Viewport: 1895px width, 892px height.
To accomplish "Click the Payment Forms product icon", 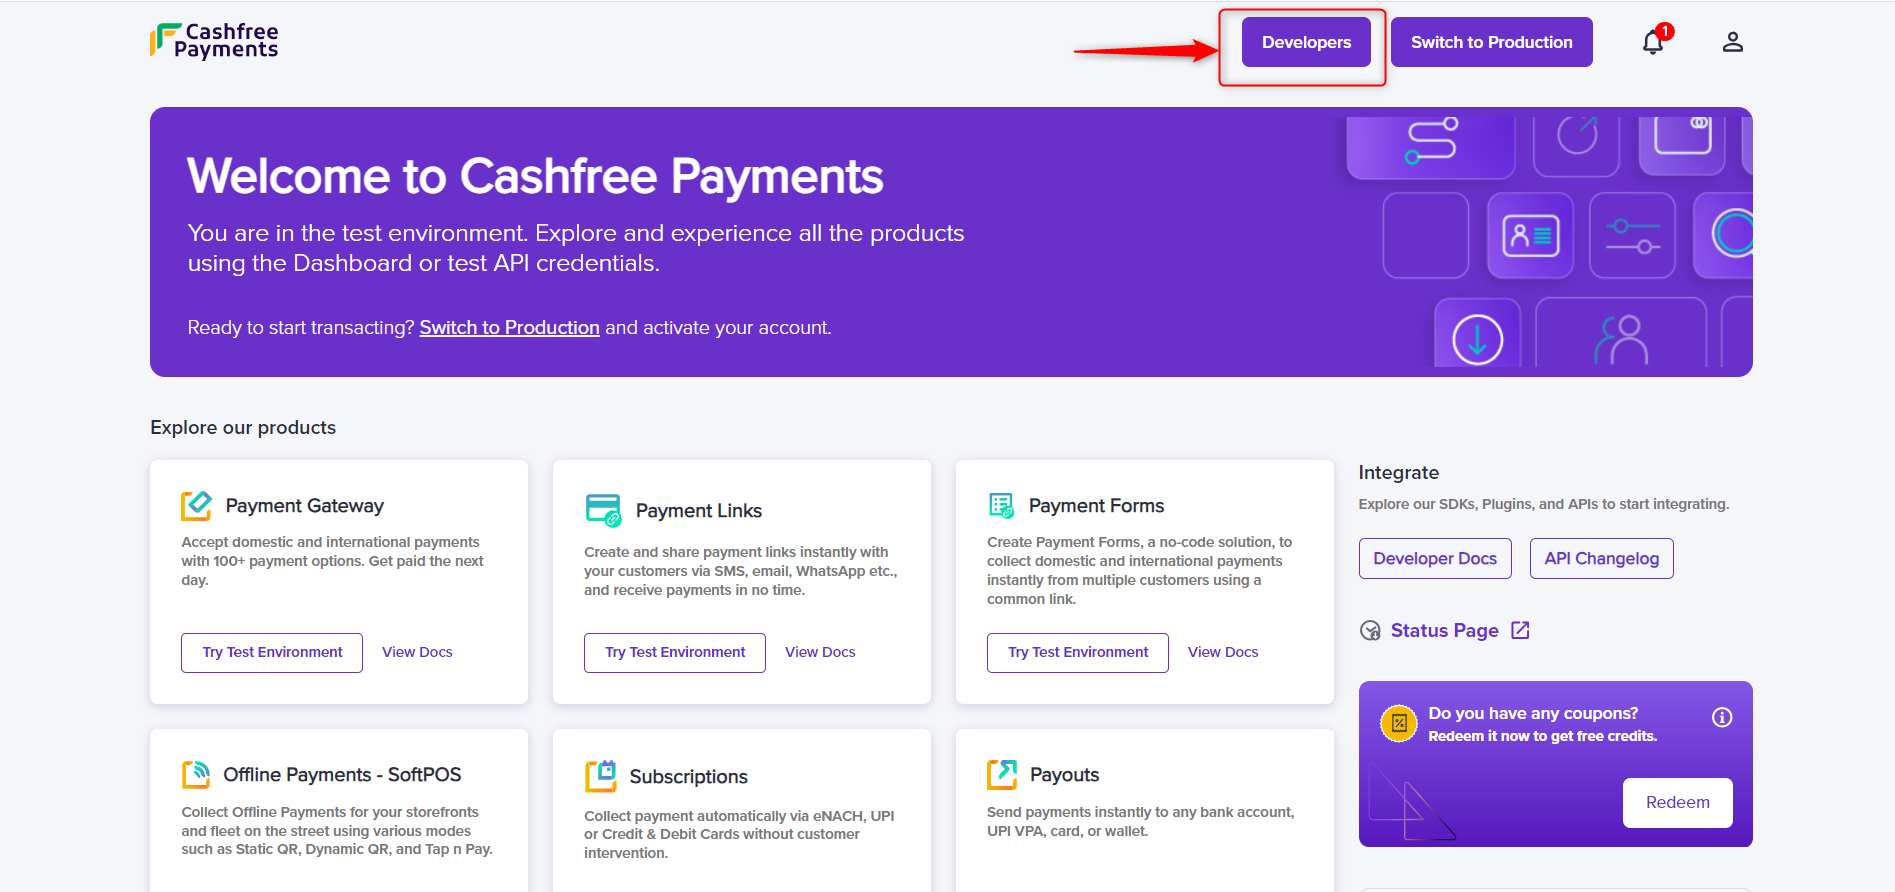I will coord(1001,506).
